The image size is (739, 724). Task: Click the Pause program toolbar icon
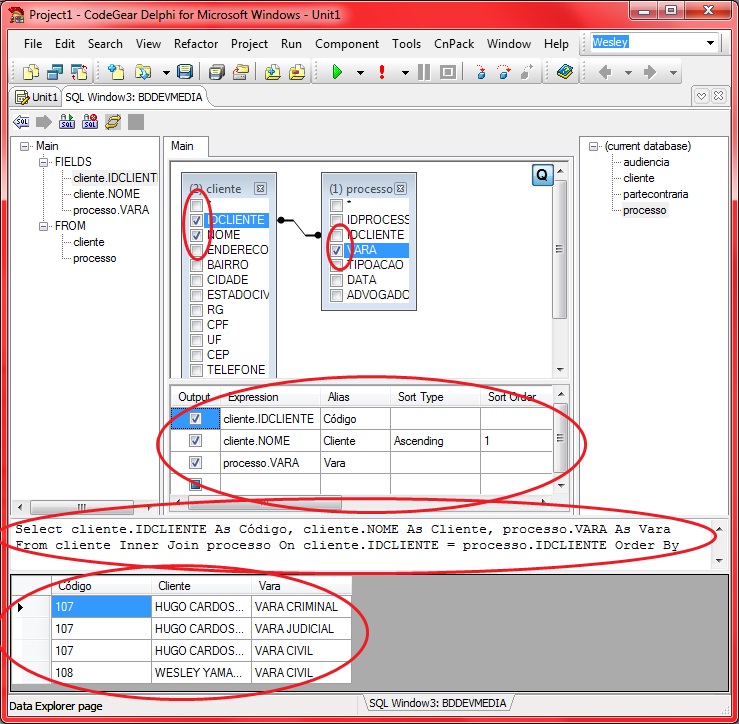(x=424, y=72)
